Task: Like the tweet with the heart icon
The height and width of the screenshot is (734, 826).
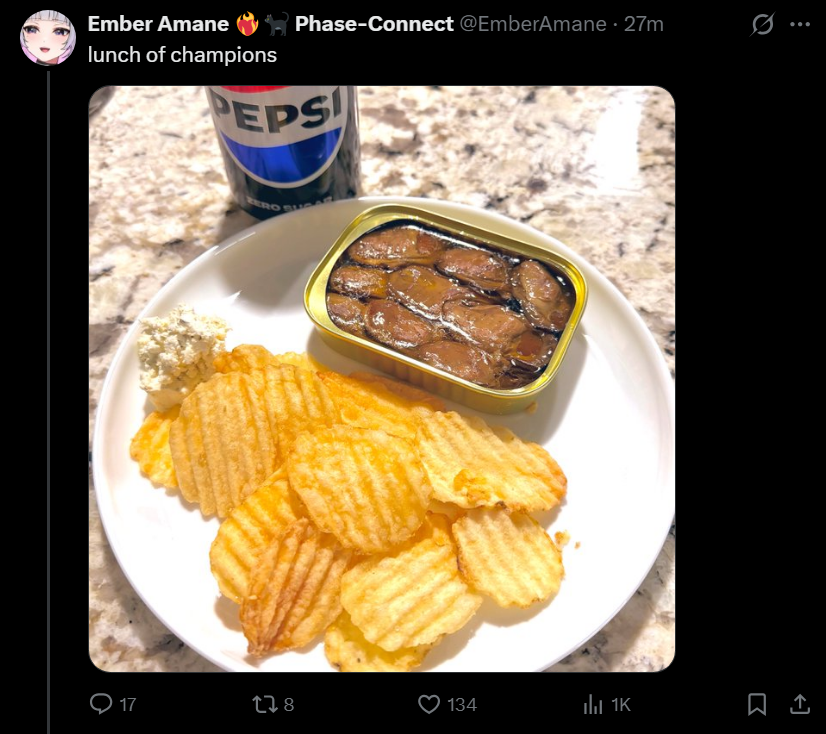Action: pos(429,704)
